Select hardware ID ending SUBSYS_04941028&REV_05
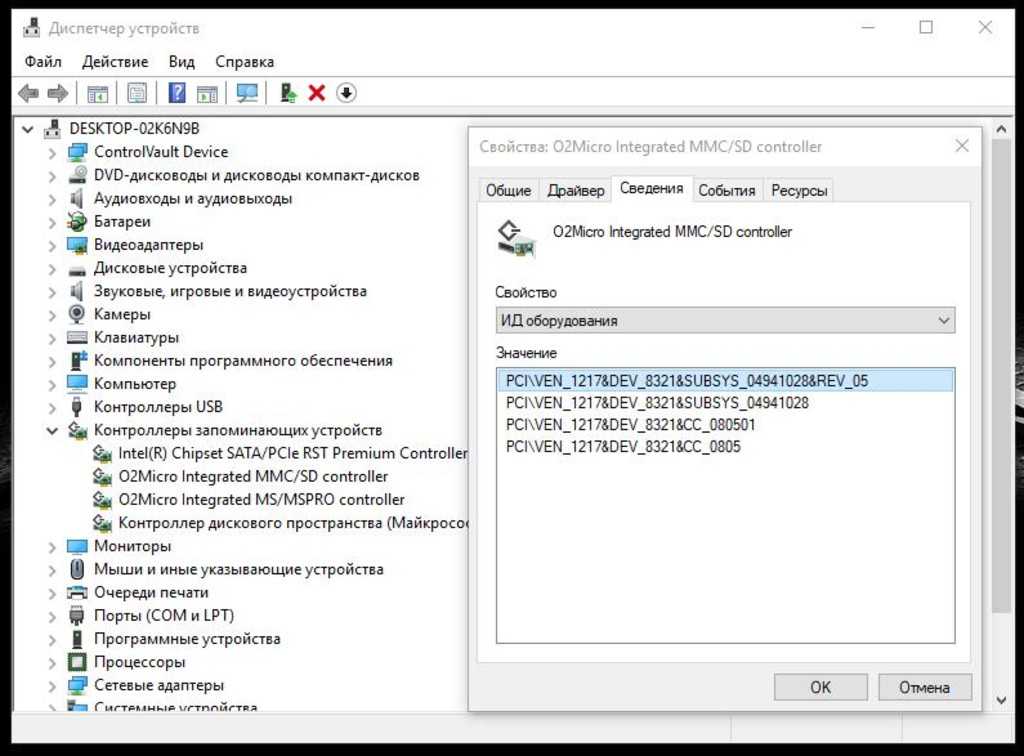Image resolution: width=1024 pixels, height=756 pixels. coord(725,381)
